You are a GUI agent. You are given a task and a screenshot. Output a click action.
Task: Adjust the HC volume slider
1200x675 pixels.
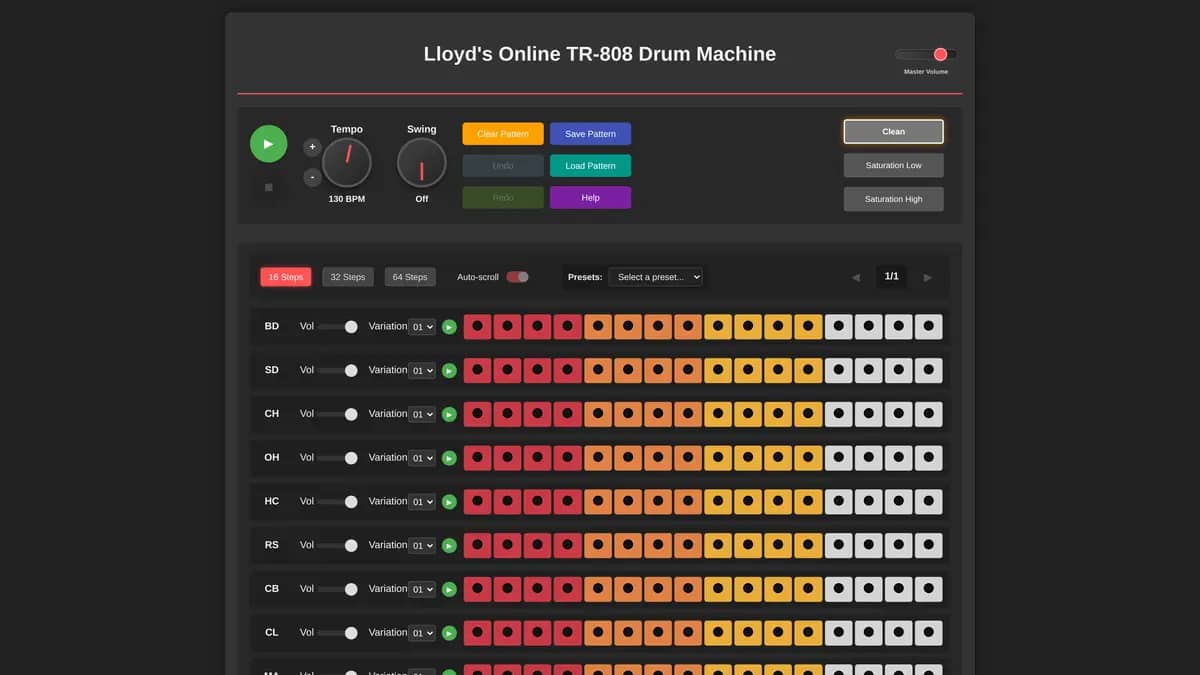click(337, 502)
